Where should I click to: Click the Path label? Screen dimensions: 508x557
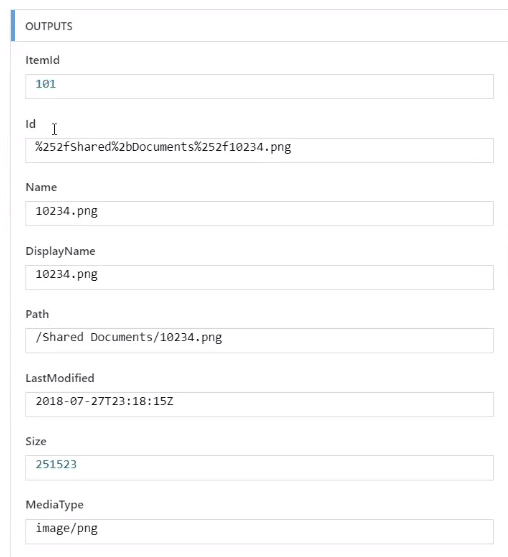pyautogui.click(x=37, y=314)
